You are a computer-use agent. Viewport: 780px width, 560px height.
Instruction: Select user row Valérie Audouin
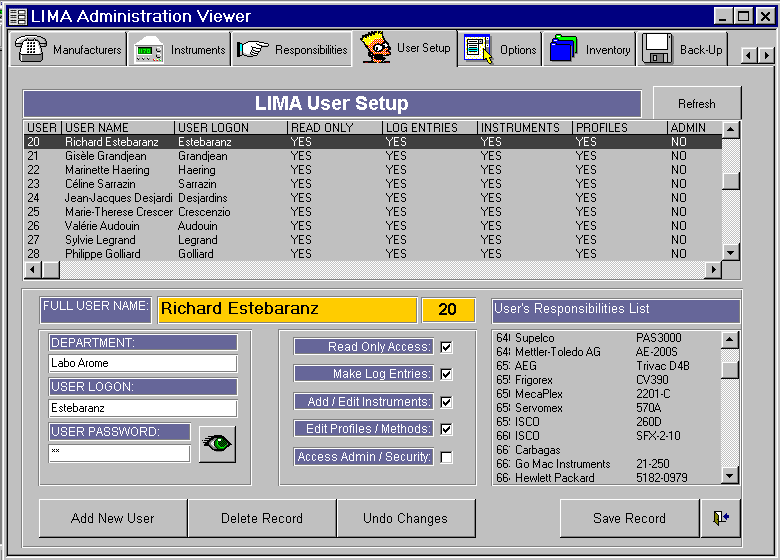[x=373, y=226]
